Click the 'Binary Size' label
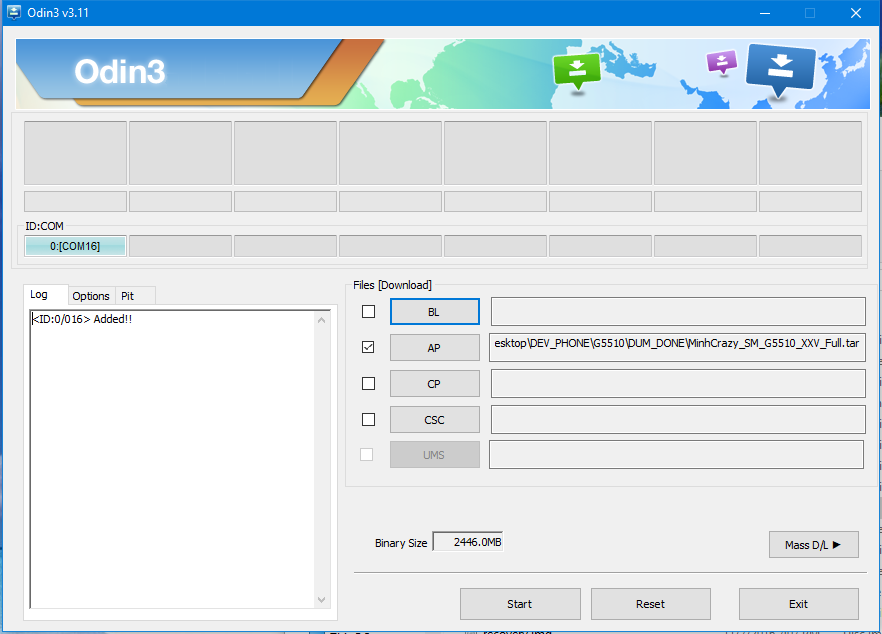Screen dimensions: 882x634 pyautogui.click(x=401, y=543)
